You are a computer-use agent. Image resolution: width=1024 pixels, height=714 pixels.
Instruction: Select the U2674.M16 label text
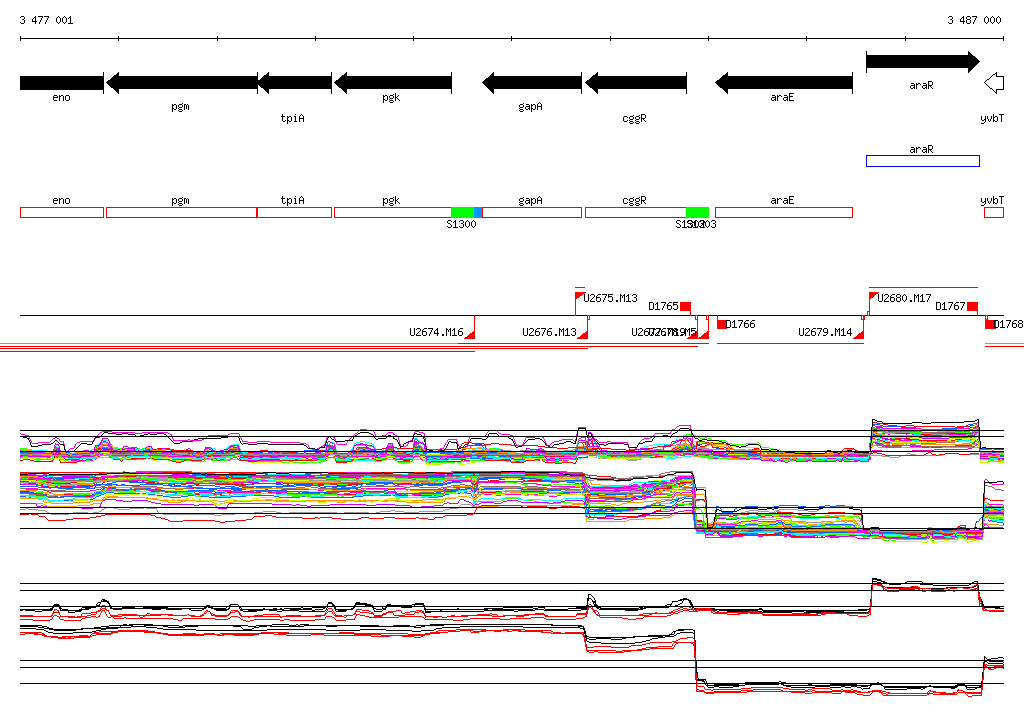pos(436,333)
